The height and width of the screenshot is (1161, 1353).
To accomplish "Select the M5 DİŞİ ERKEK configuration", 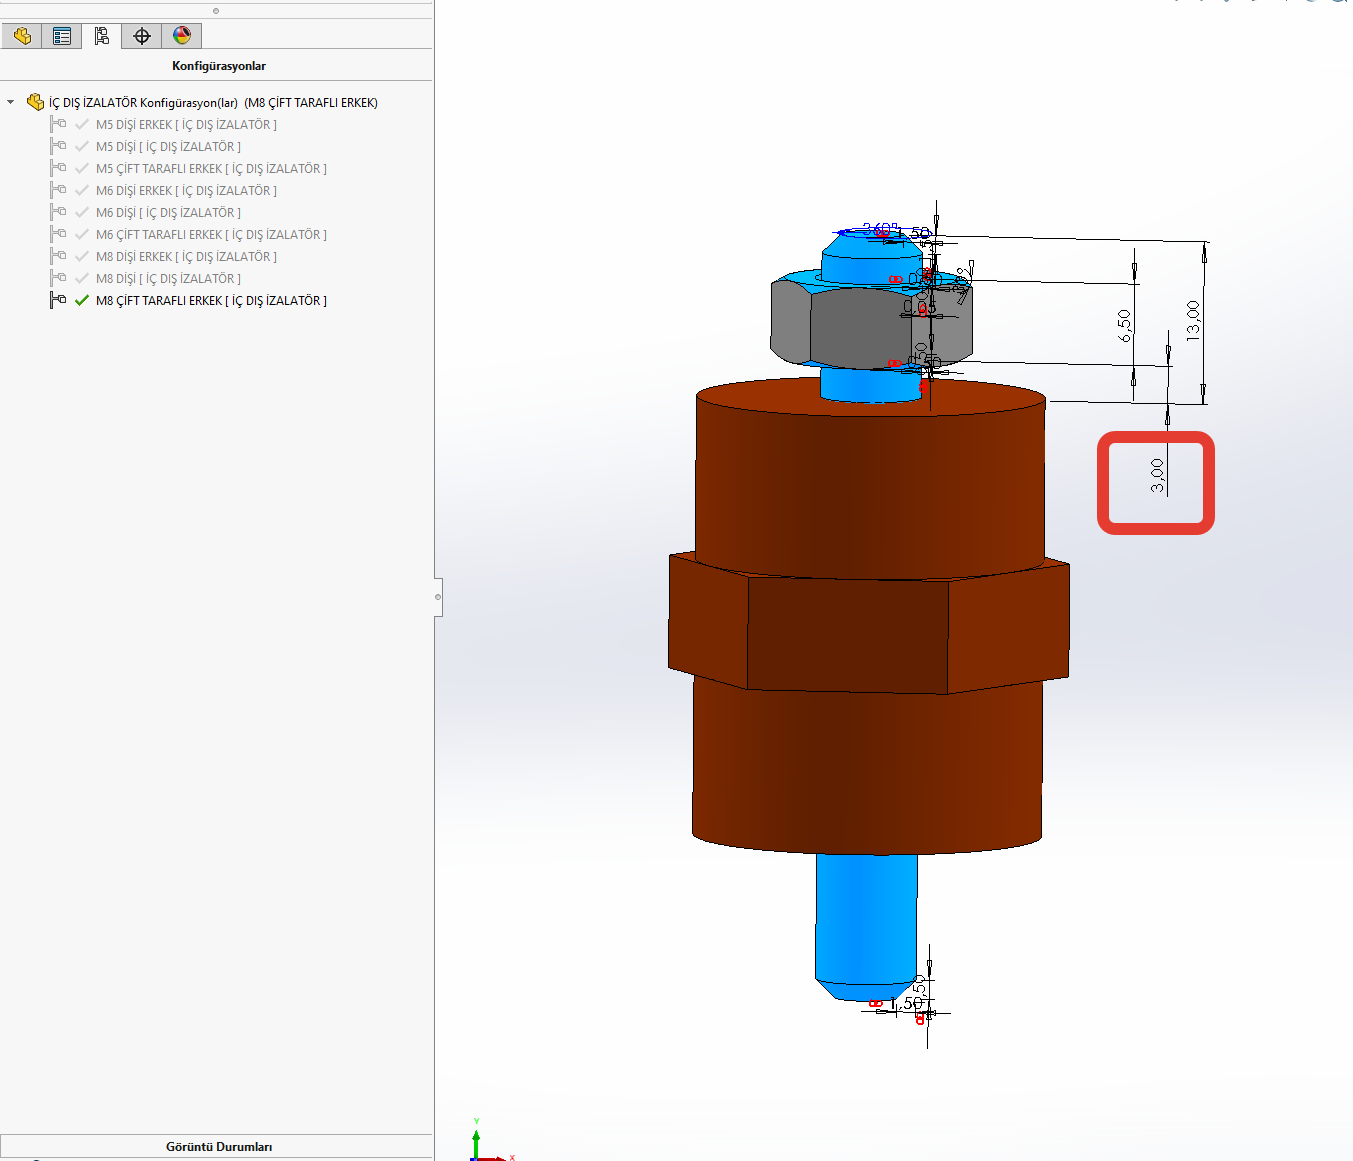I will [x=186, y=124].
